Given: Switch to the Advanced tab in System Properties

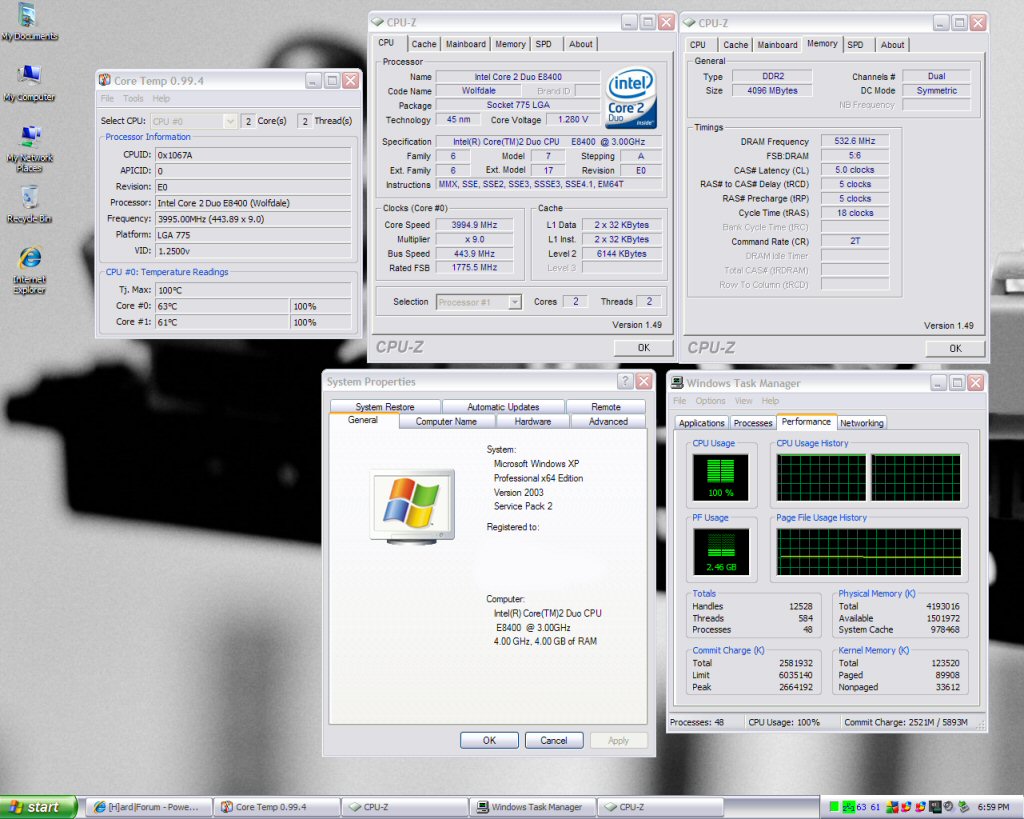Looking at the screenshot, I should (x=608, y=421).
